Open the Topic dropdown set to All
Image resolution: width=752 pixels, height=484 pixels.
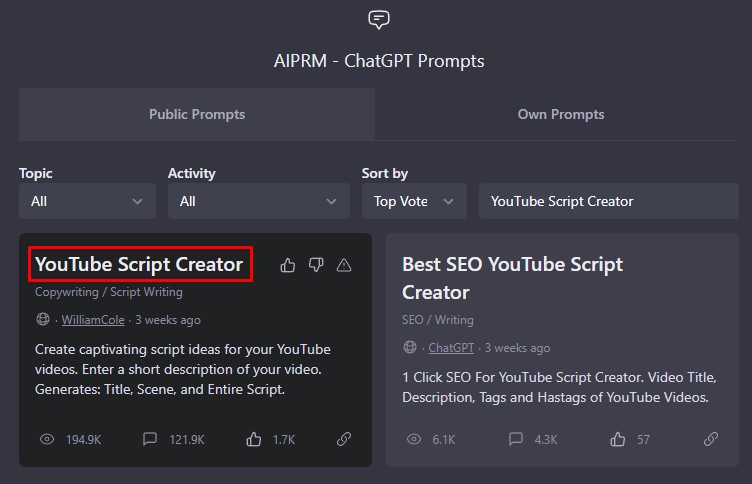point(87,201)
